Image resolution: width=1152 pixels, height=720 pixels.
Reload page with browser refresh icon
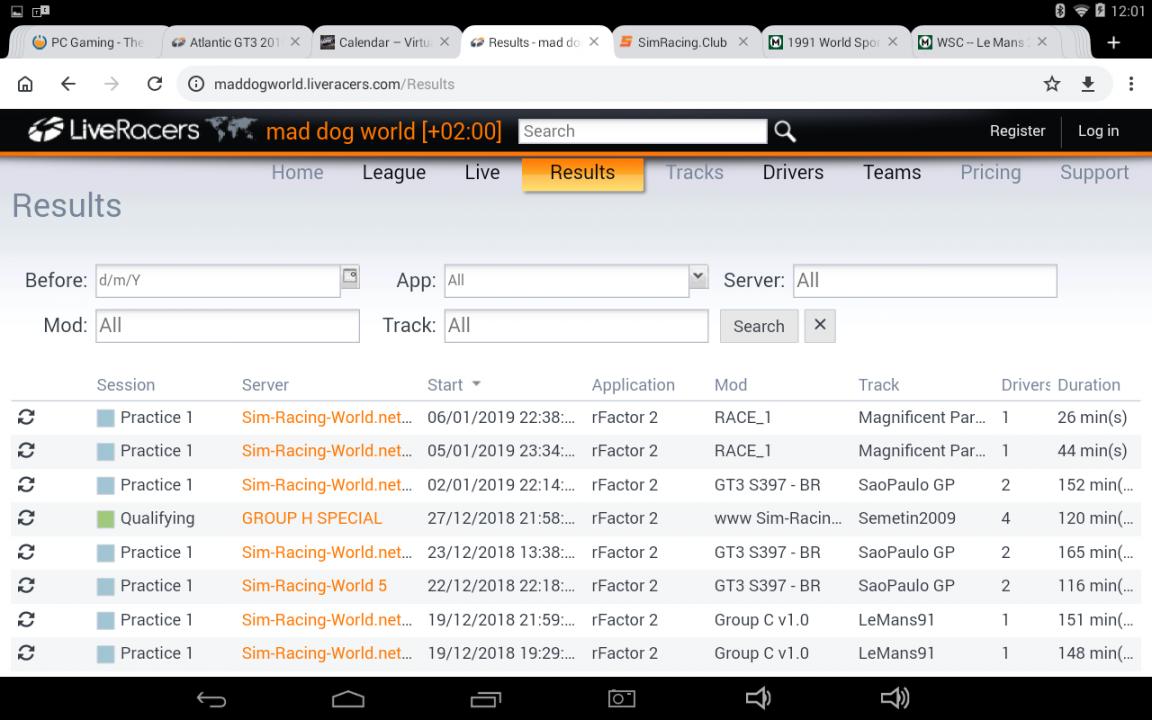point(154,84)
